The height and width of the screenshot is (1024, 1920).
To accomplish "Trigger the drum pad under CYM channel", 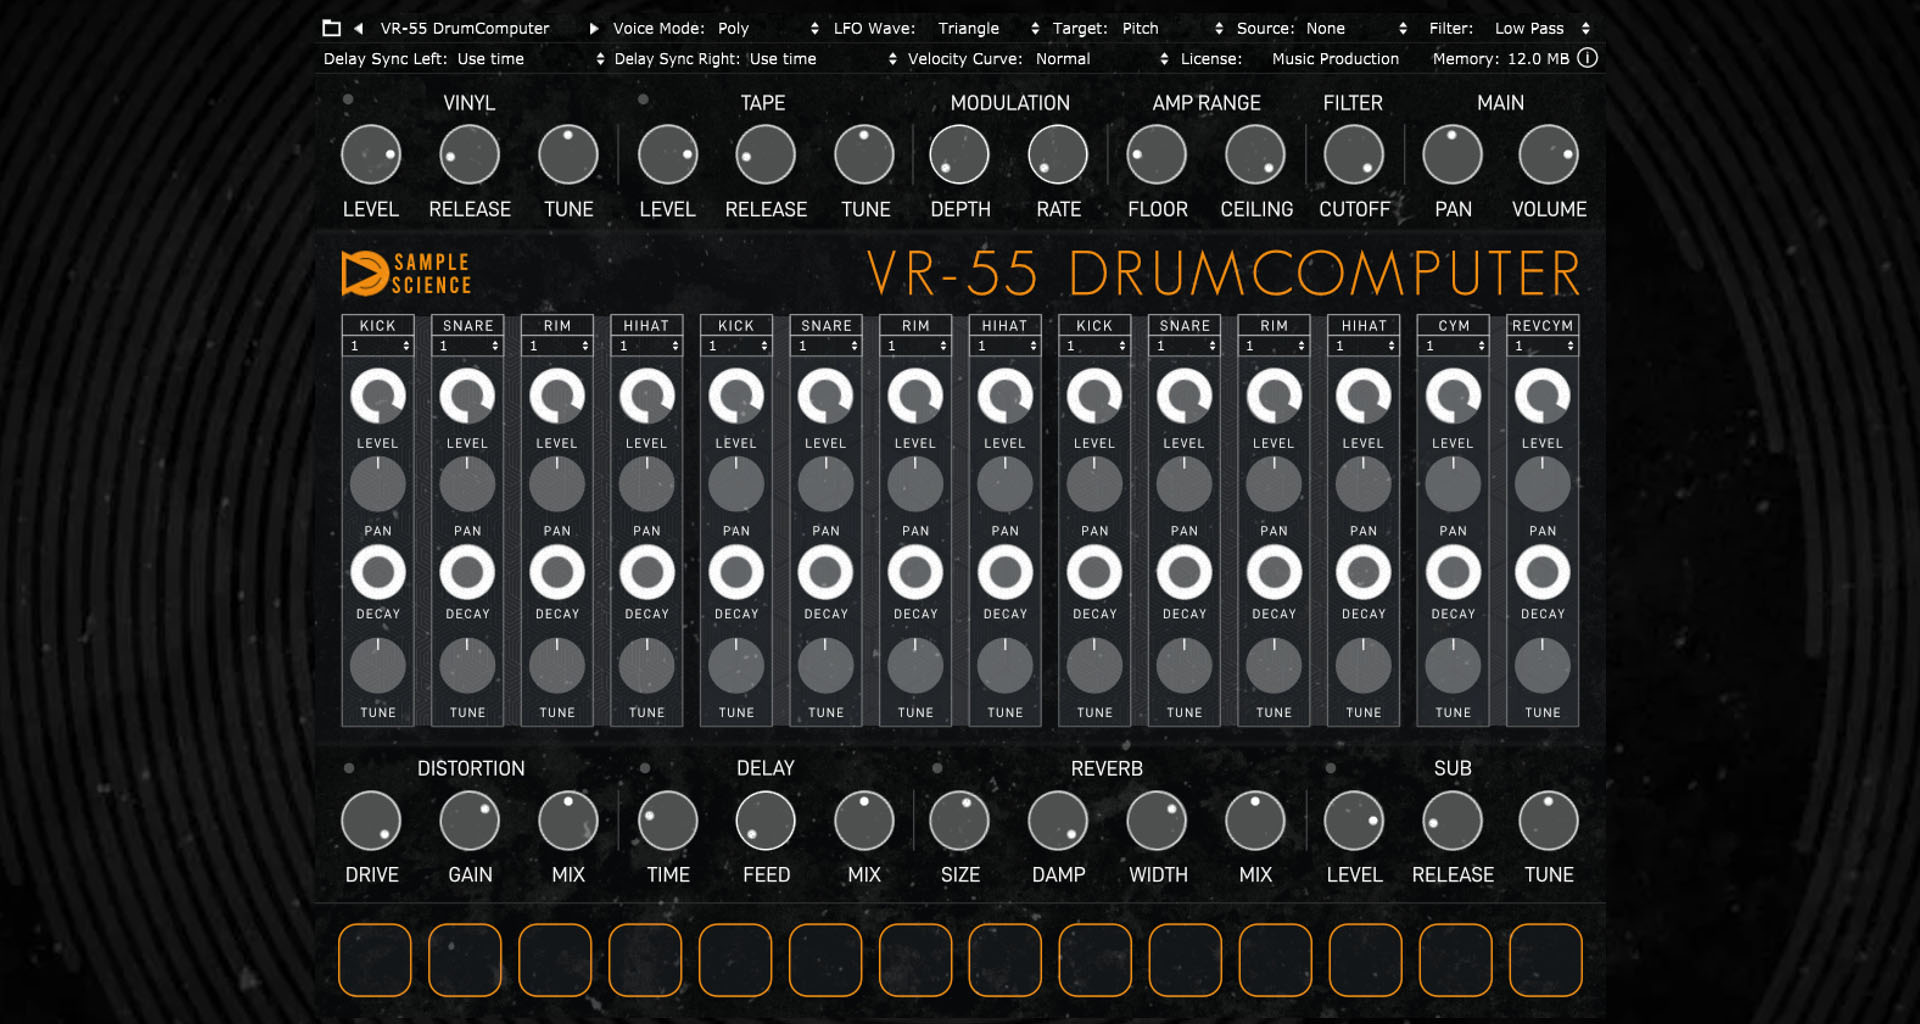I will click(x=1455, y=960).
